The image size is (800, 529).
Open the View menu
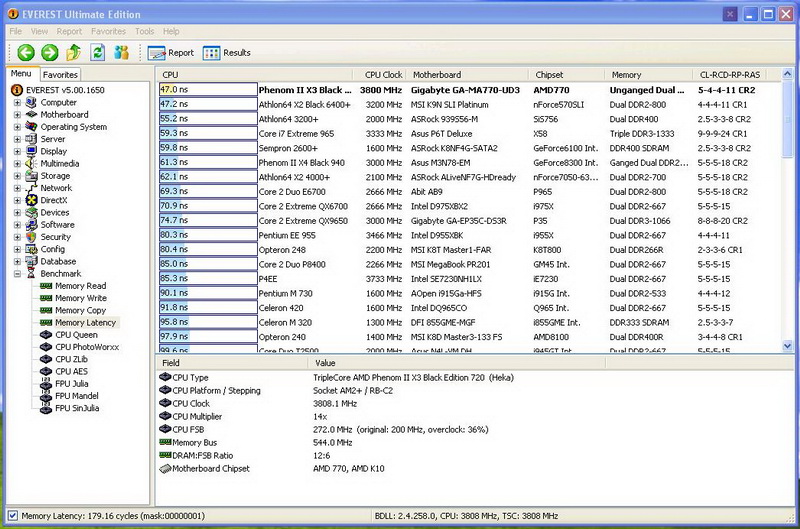39,31
